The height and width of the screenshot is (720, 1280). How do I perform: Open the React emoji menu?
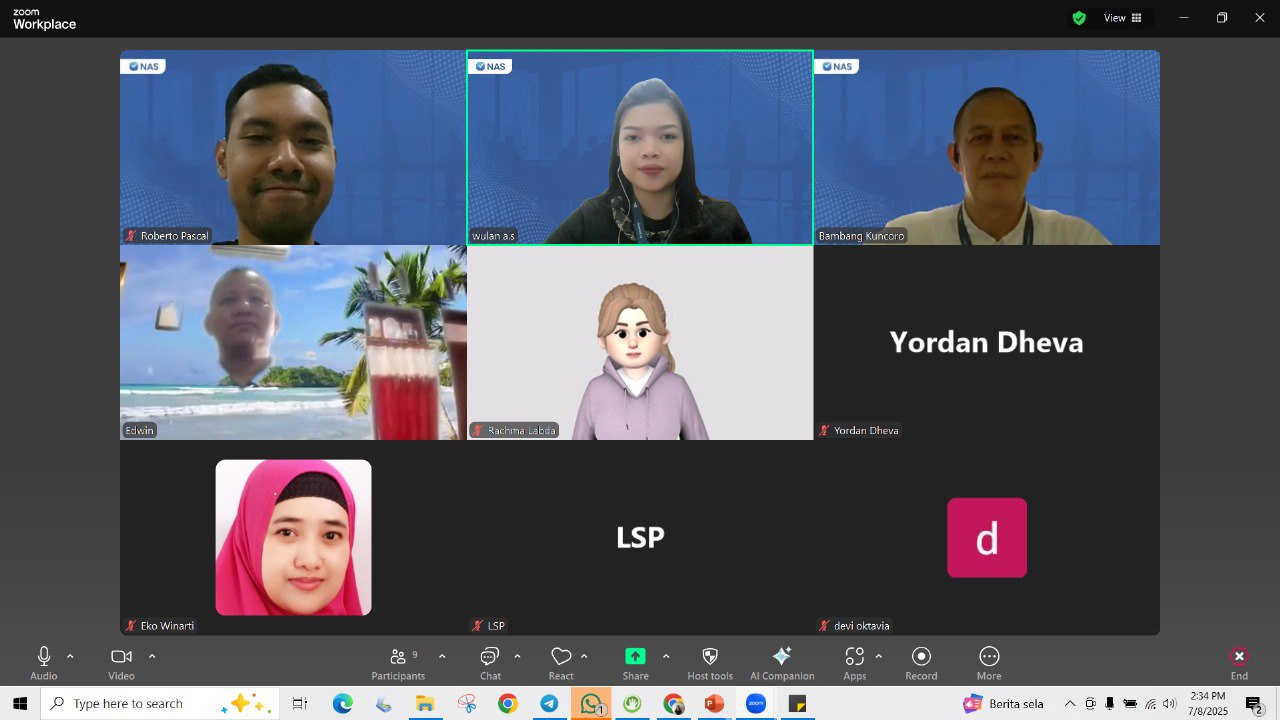click(561, 663)
